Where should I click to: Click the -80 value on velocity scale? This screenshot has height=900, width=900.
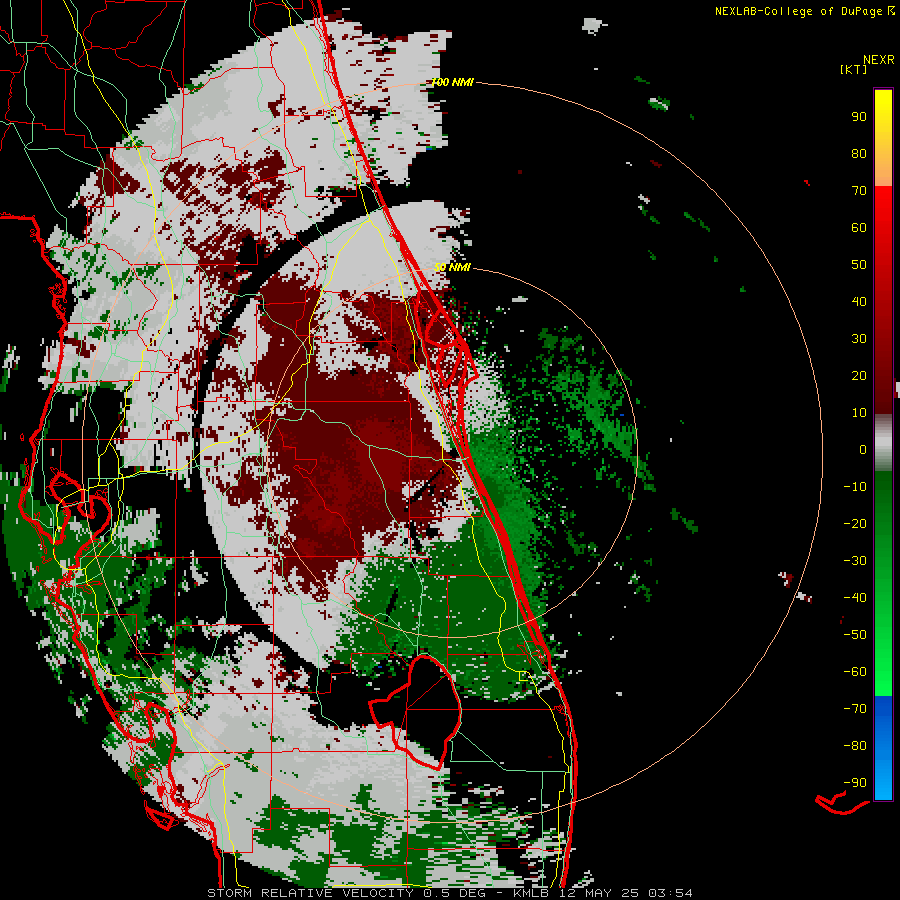(x=855, y=746)
